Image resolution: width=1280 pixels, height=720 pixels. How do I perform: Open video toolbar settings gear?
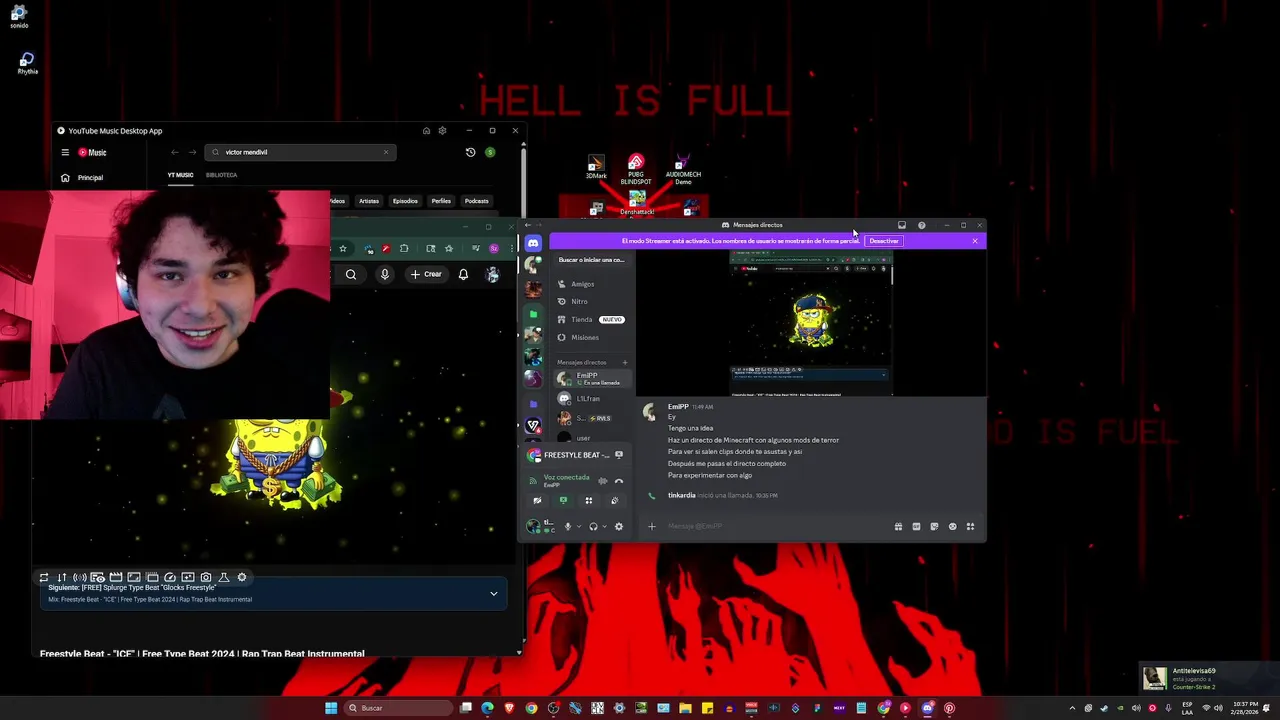242,577
